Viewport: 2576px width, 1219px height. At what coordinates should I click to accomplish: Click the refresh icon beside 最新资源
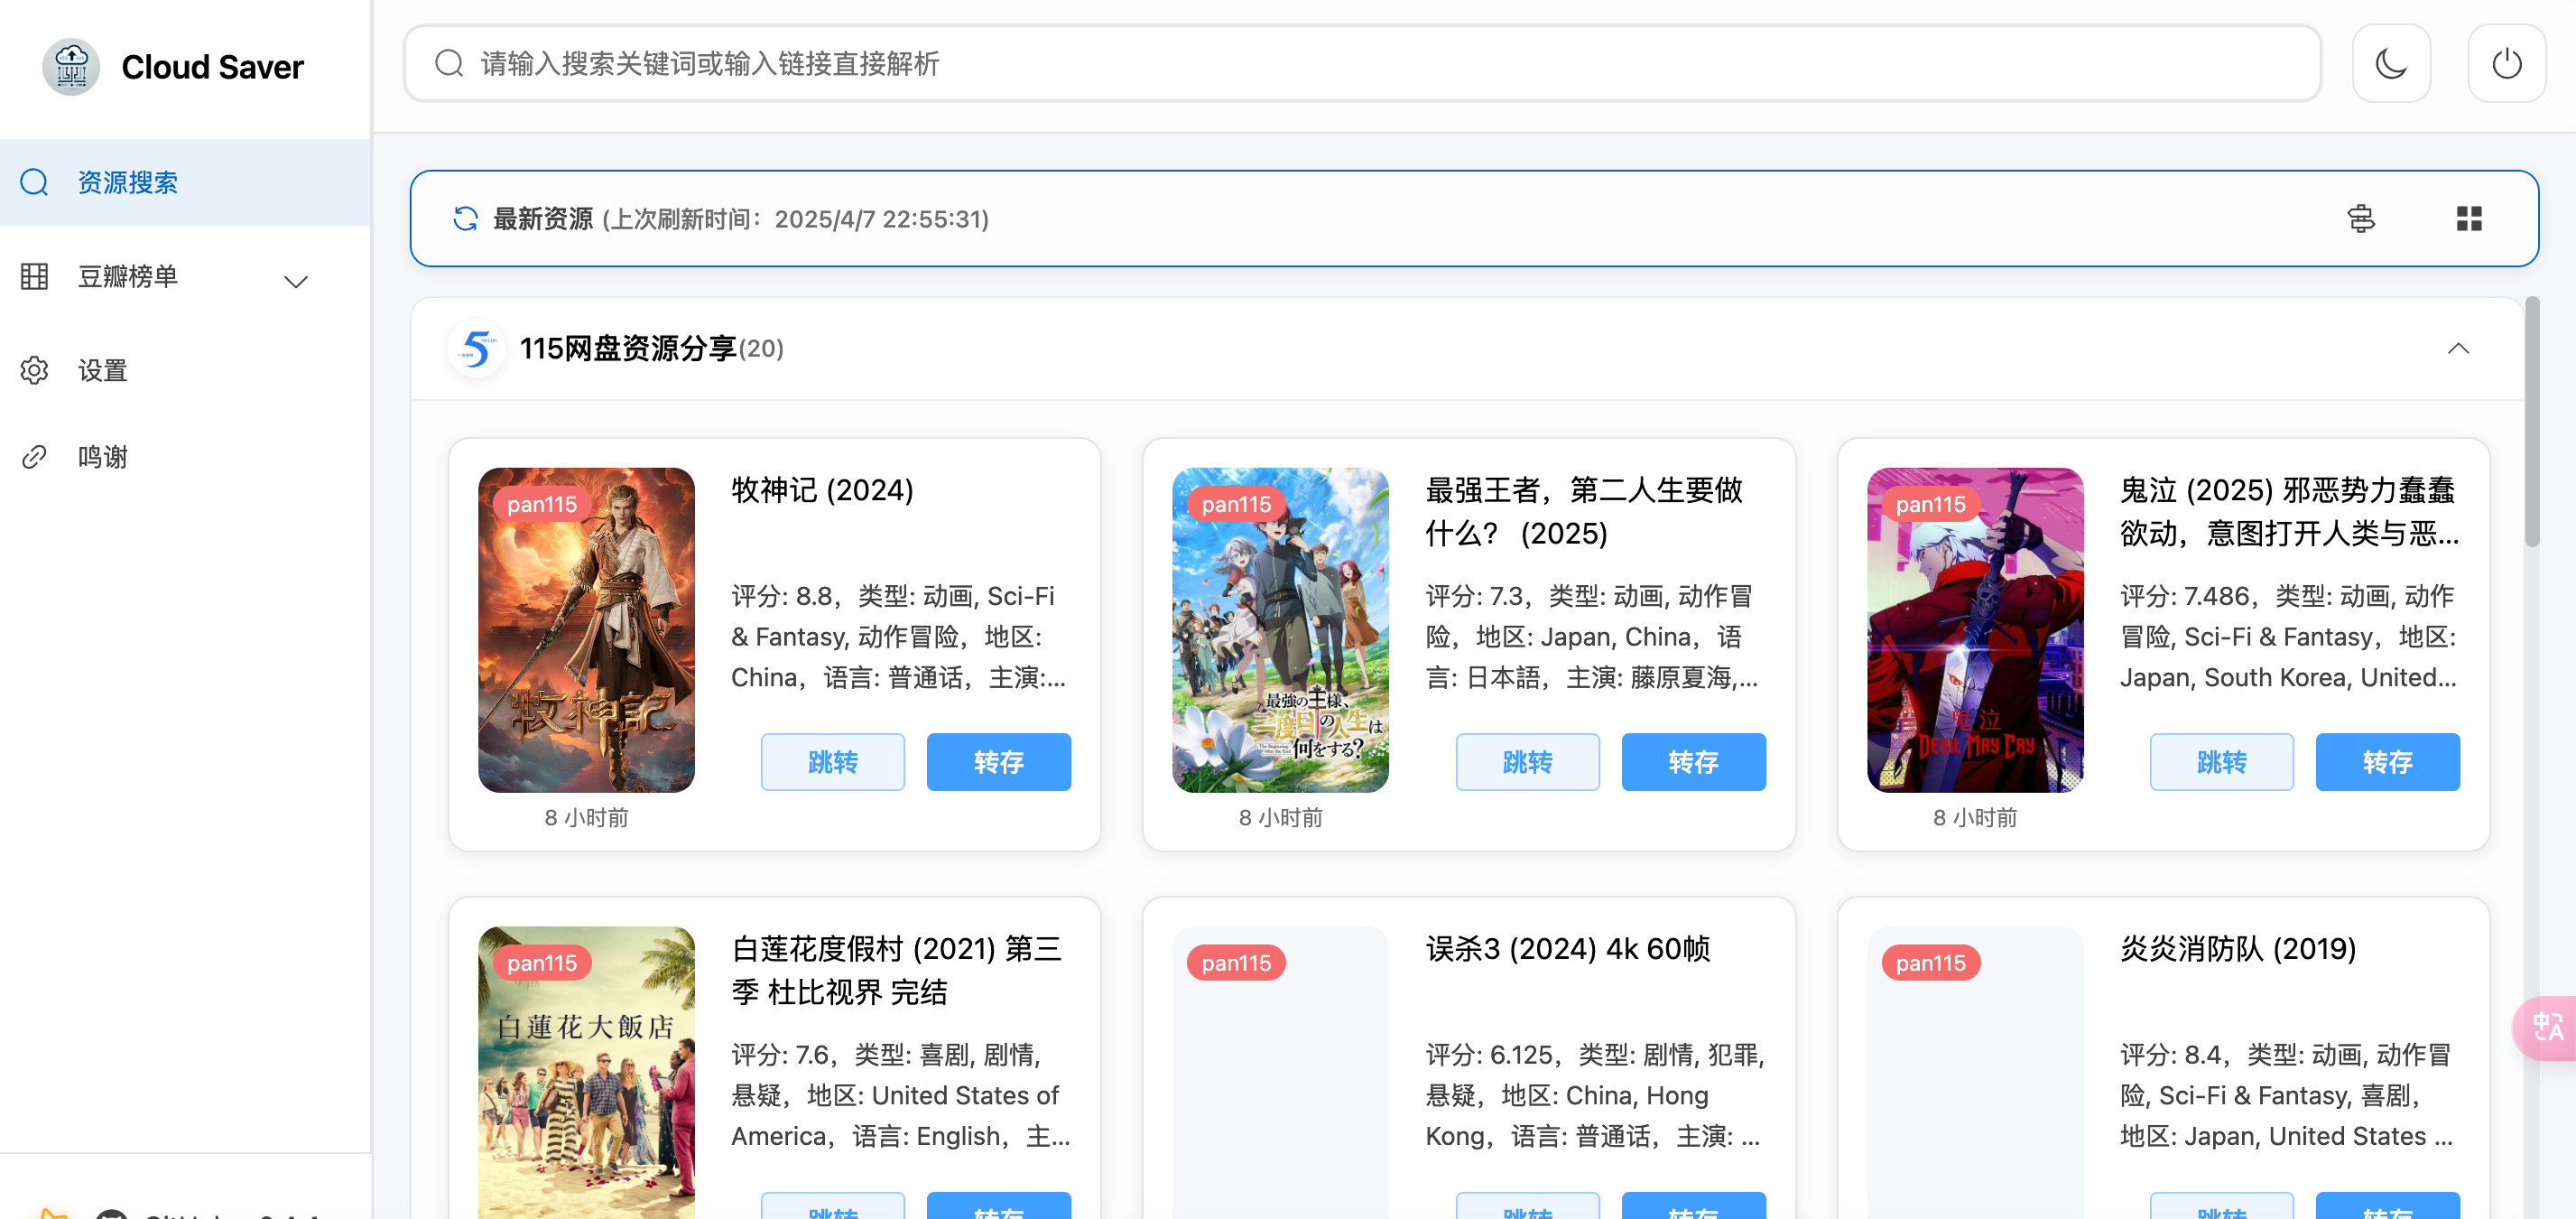click(x=465, y=219)
